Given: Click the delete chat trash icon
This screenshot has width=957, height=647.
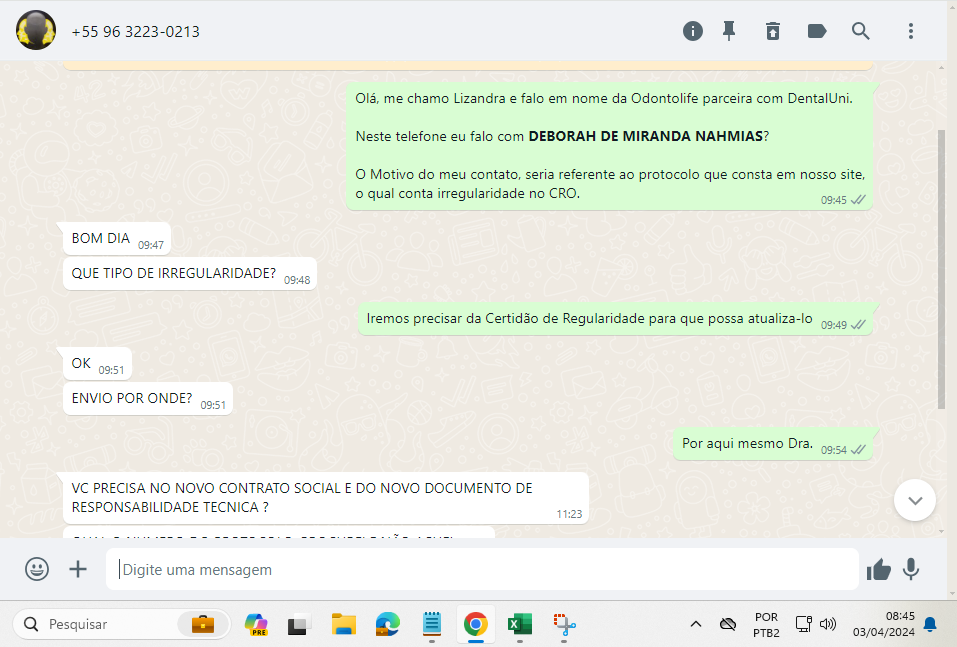Looking at the screenshot, I should pyautogui.click(x=773, y=31).
